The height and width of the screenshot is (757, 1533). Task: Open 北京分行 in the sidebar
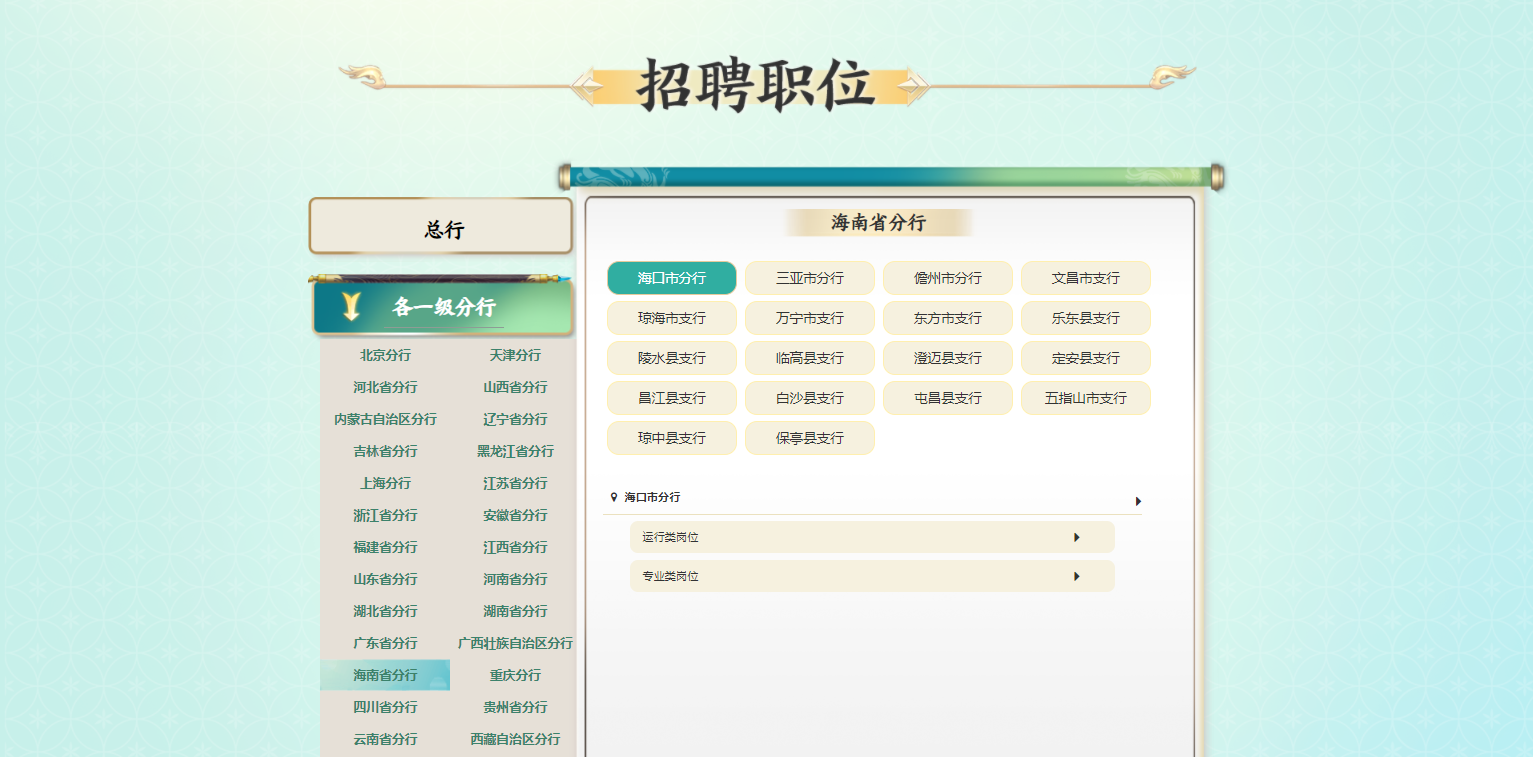(385, 355)
